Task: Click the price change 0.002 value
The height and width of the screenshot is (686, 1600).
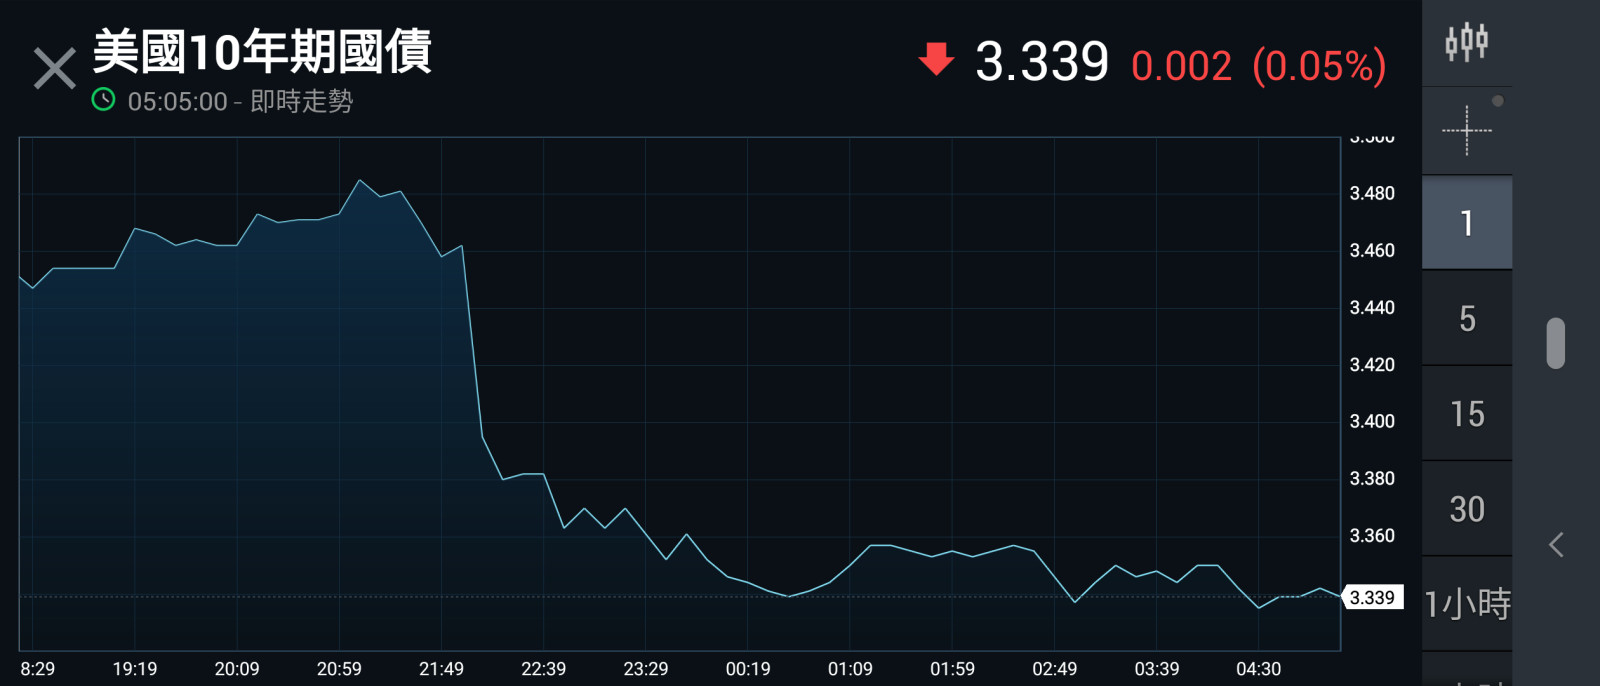Action: (x=1181, y=66)
